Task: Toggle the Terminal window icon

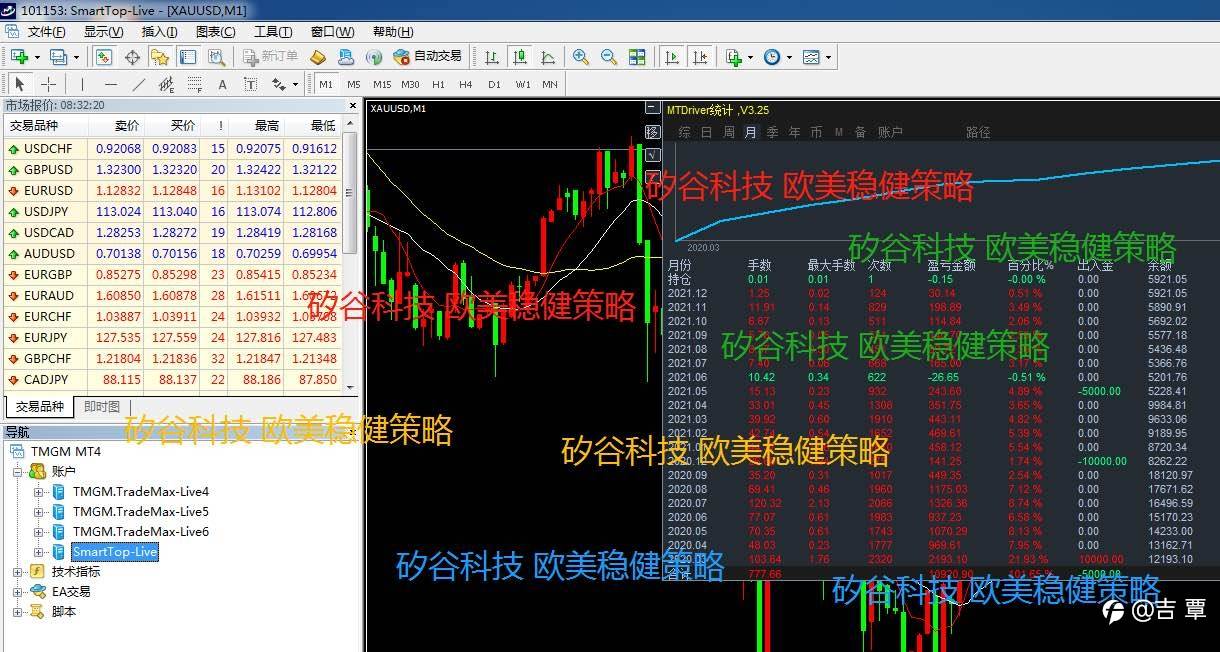Action: coord(186,57)
